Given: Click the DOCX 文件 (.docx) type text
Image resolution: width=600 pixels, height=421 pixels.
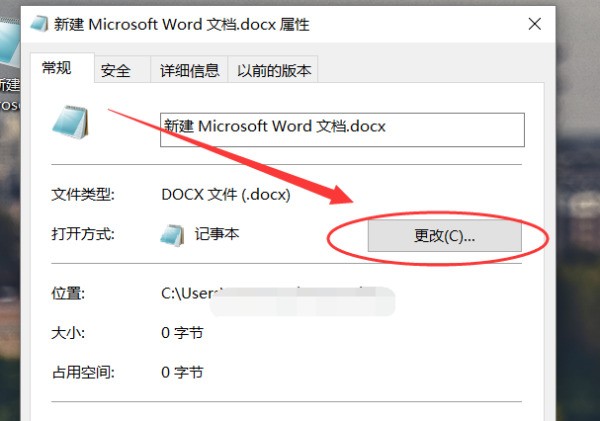Looking at the screenshot, I should pos(225,195).
